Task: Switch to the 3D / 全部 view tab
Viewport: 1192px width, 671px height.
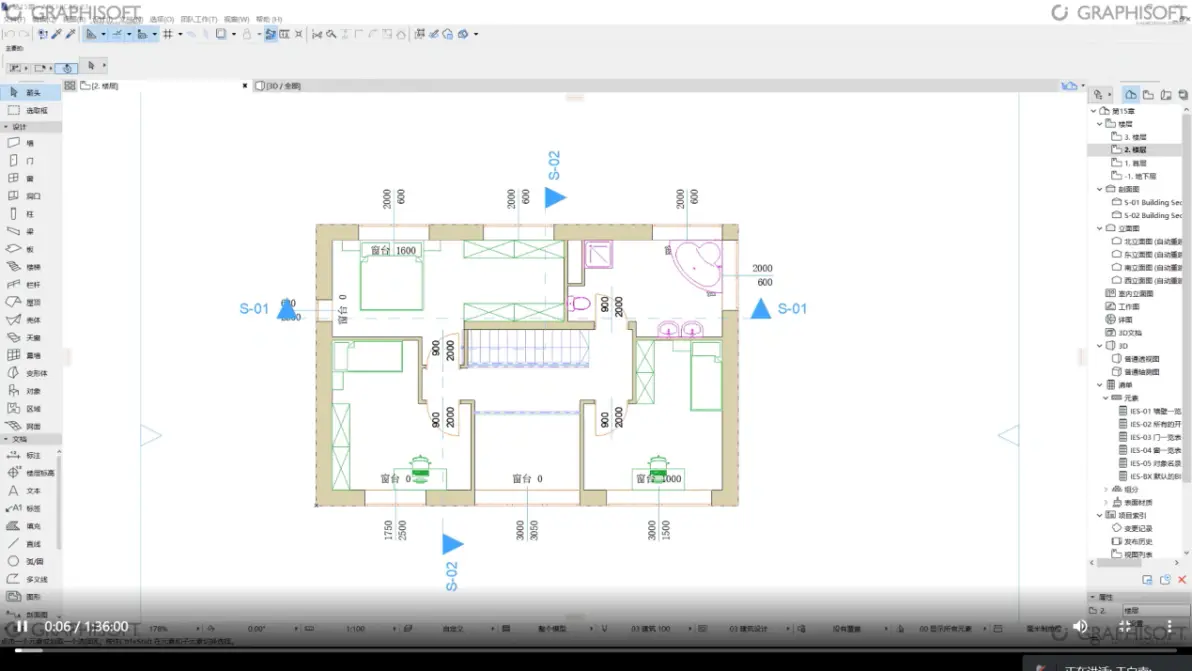Action: (281, 86)
